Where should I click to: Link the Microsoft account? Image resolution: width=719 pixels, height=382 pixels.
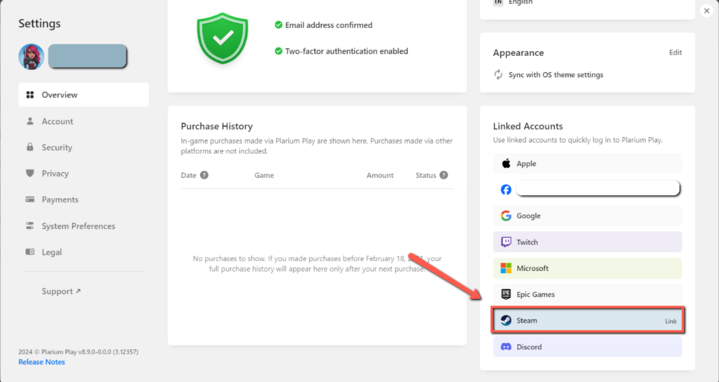[587, 268]
